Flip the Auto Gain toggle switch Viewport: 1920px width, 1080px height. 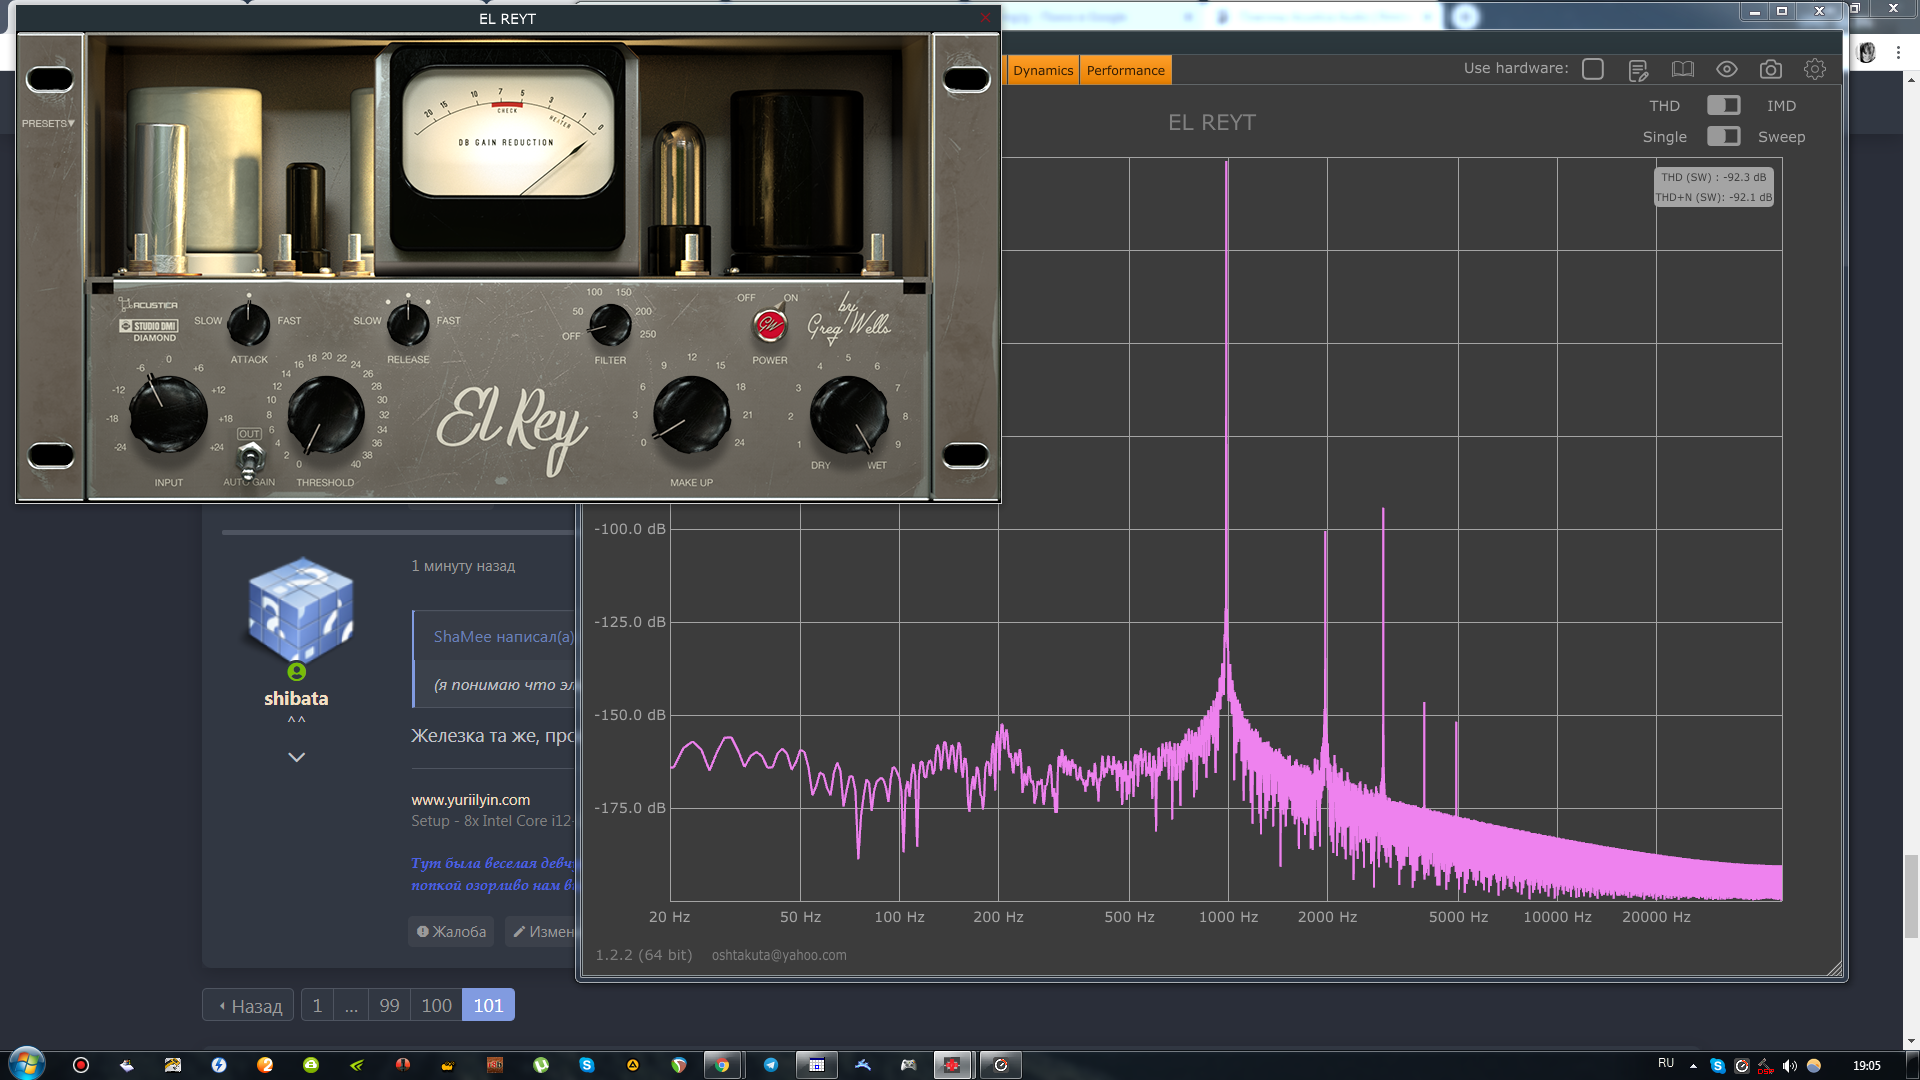[249, 460]
